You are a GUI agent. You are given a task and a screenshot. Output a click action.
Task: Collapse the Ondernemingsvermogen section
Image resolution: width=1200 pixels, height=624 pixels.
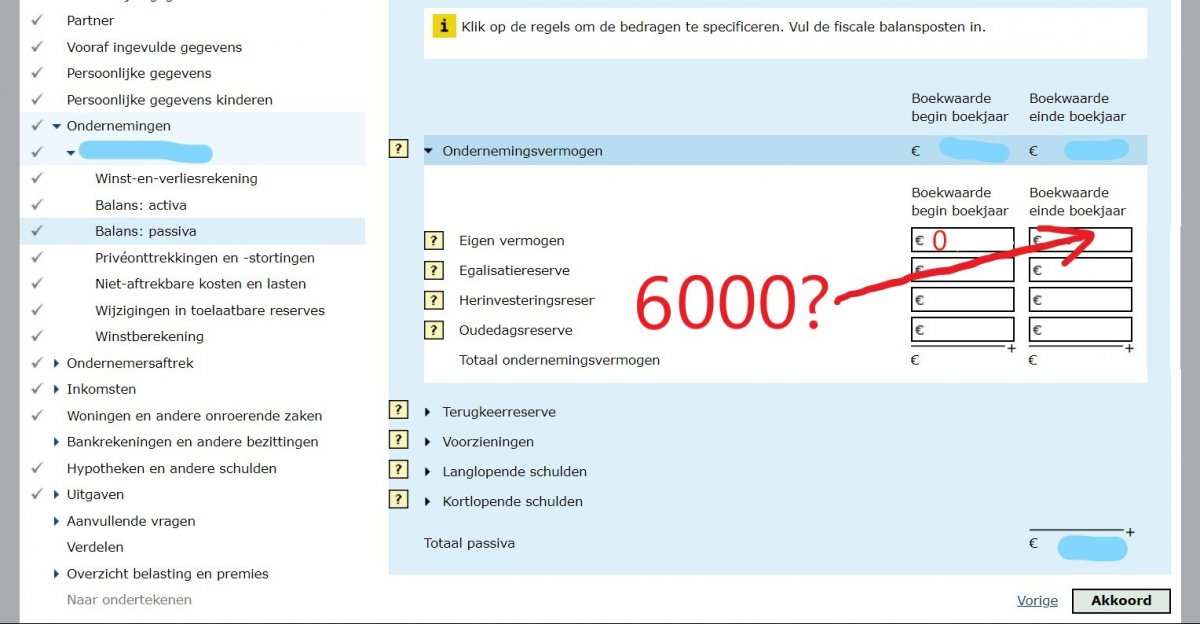(429, 151)
